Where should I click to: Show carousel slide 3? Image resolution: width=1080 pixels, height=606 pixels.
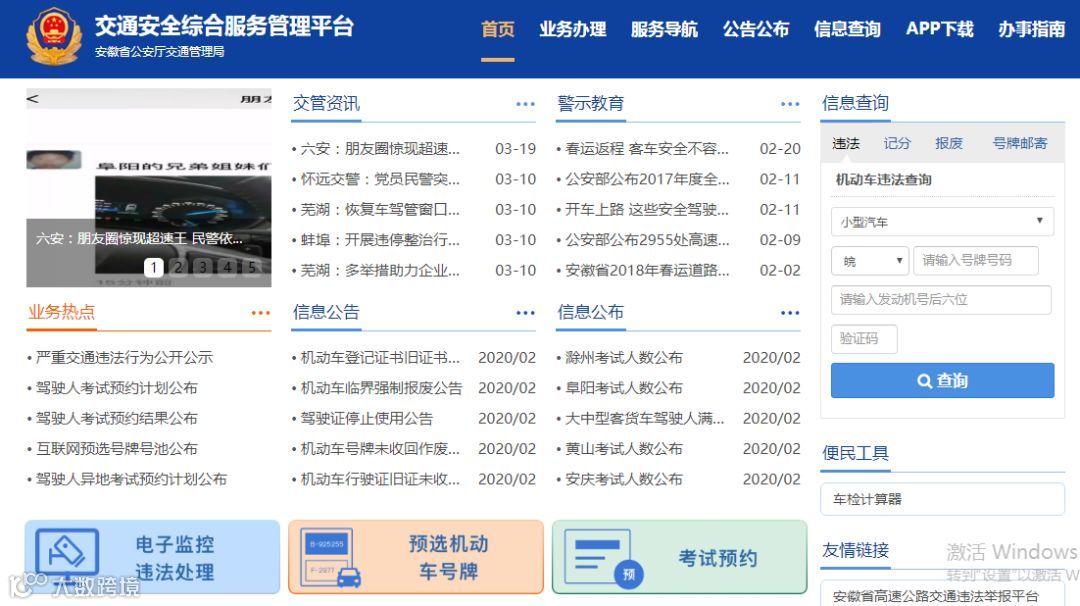202,267
